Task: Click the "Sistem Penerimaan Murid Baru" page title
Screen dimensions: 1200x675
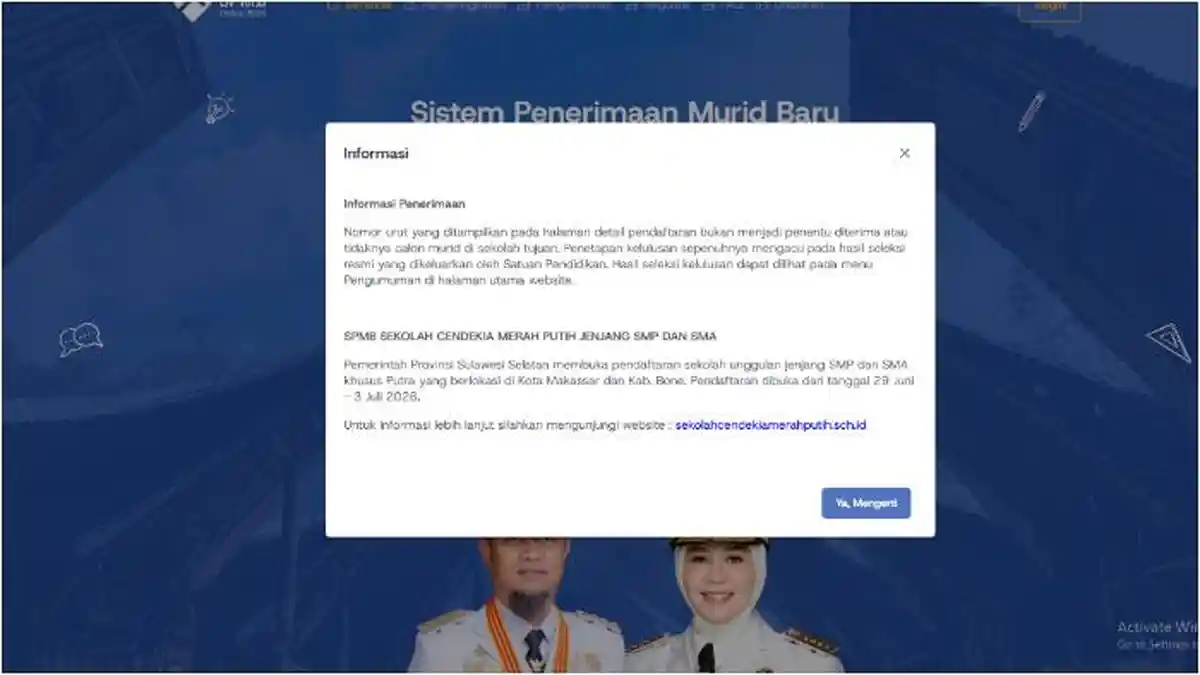Action: (x=624, y=112)
